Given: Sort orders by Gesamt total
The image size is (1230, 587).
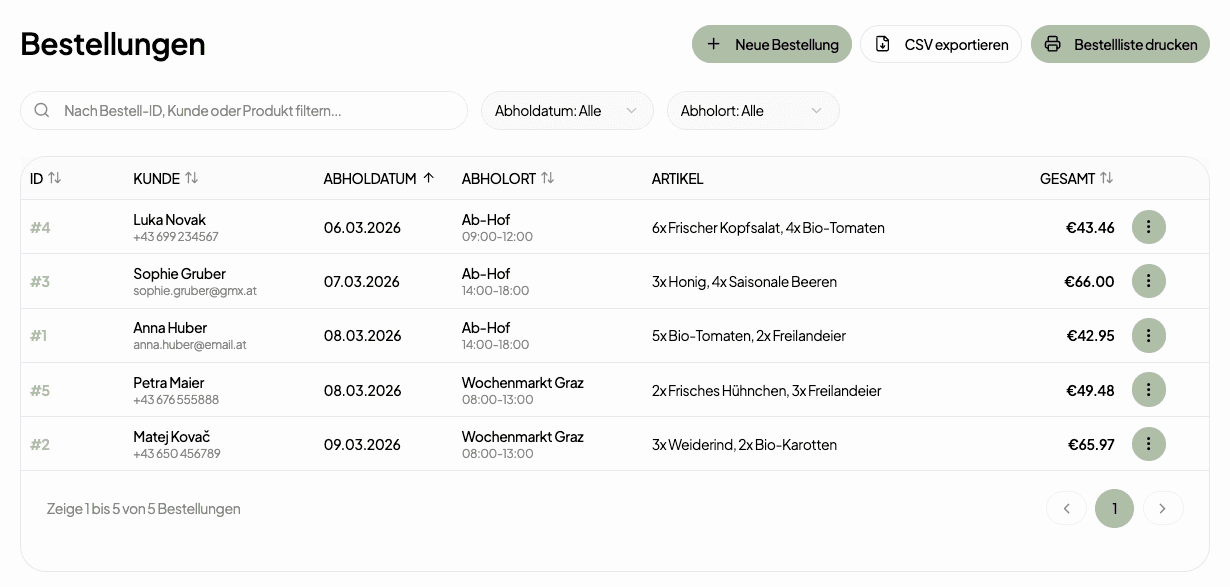Looking at the screenshot, I should pos(1076,178).
